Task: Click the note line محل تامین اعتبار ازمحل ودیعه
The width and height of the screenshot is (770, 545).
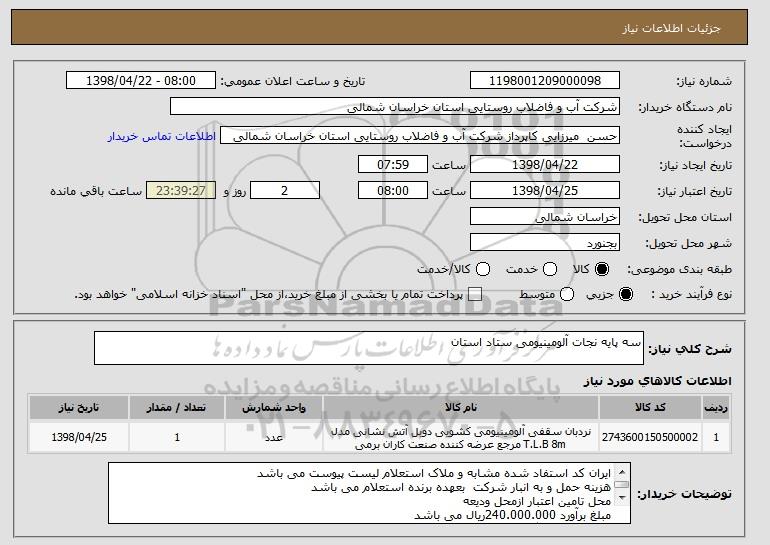Action: (537, 501)
